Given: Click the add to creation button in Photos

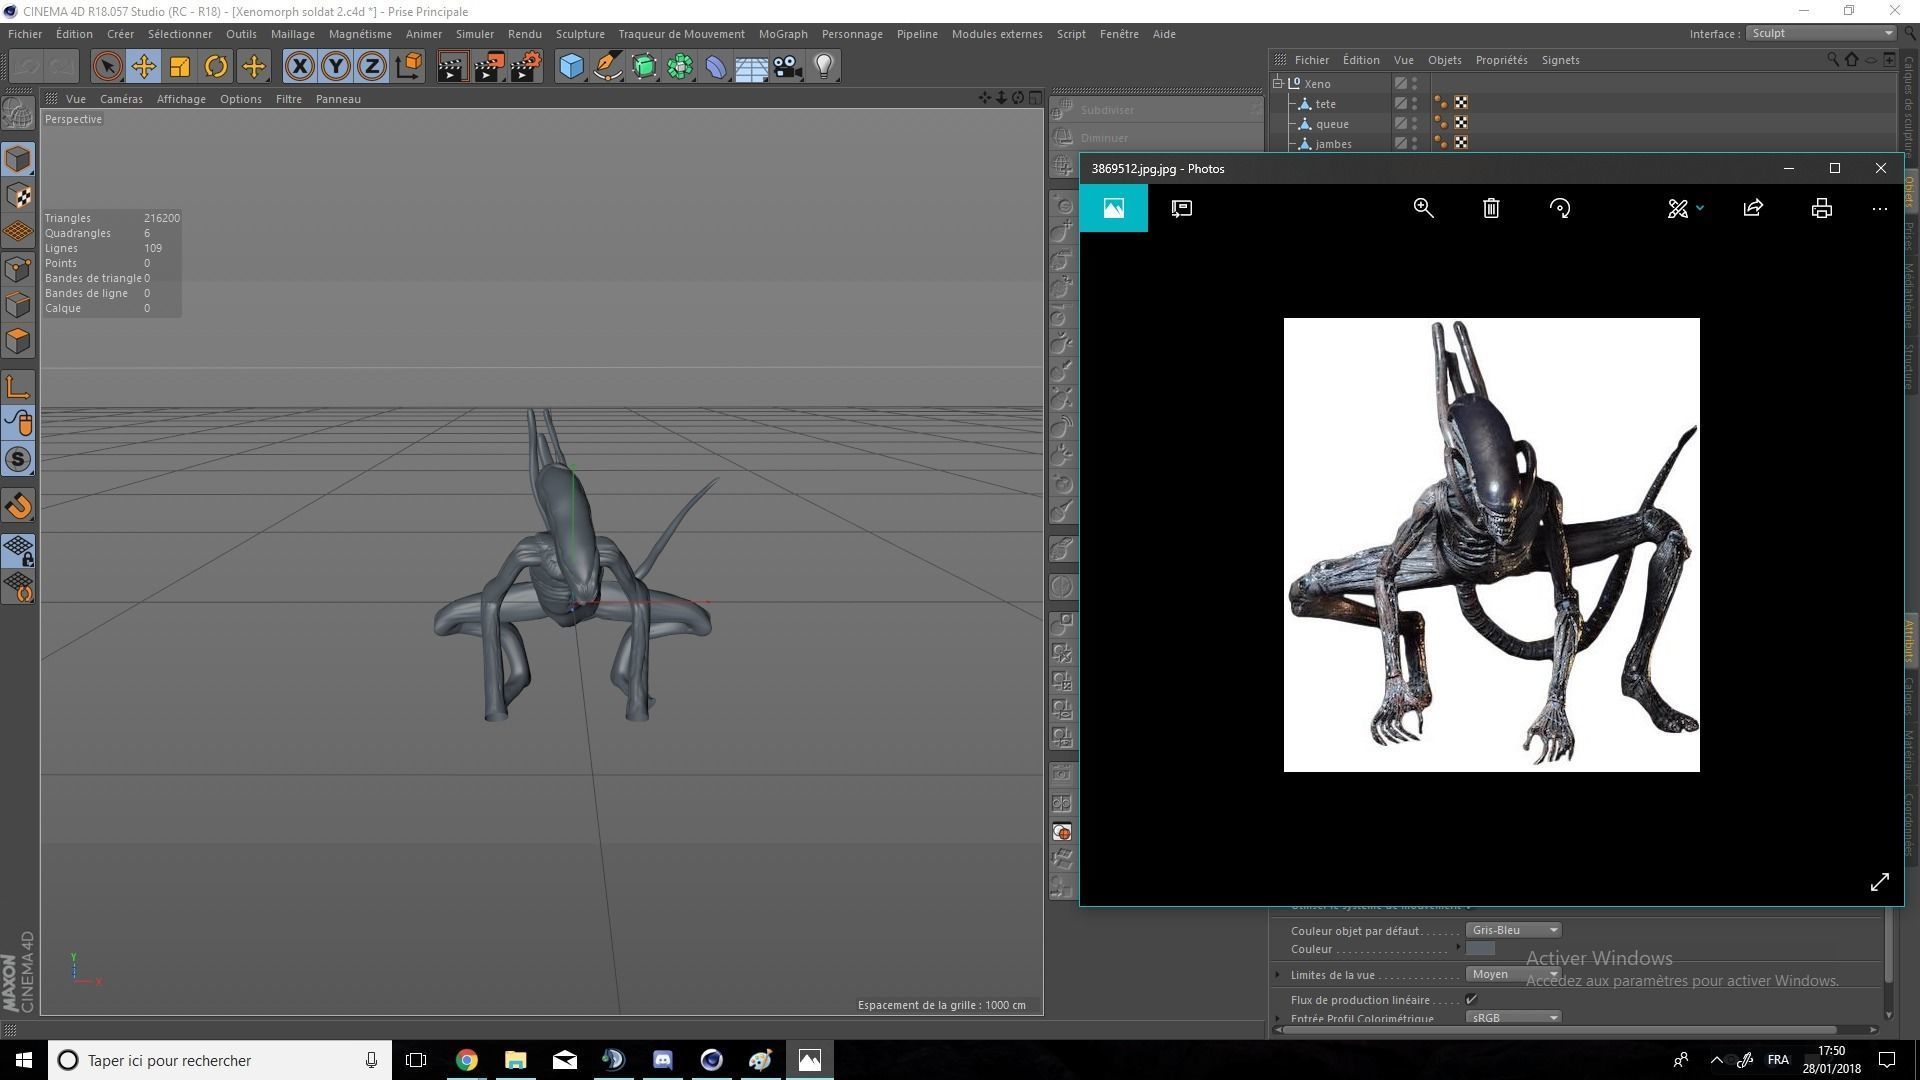Looking at the screenshot, I should point(1182,208).
